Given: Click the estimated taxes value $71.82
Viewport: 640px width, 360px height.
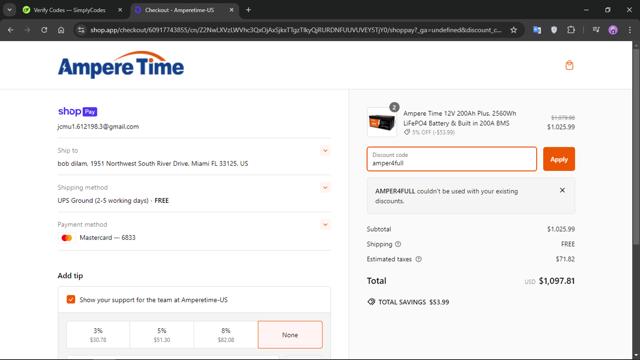Looking at the screenshot, I should (x=565, y=259).
